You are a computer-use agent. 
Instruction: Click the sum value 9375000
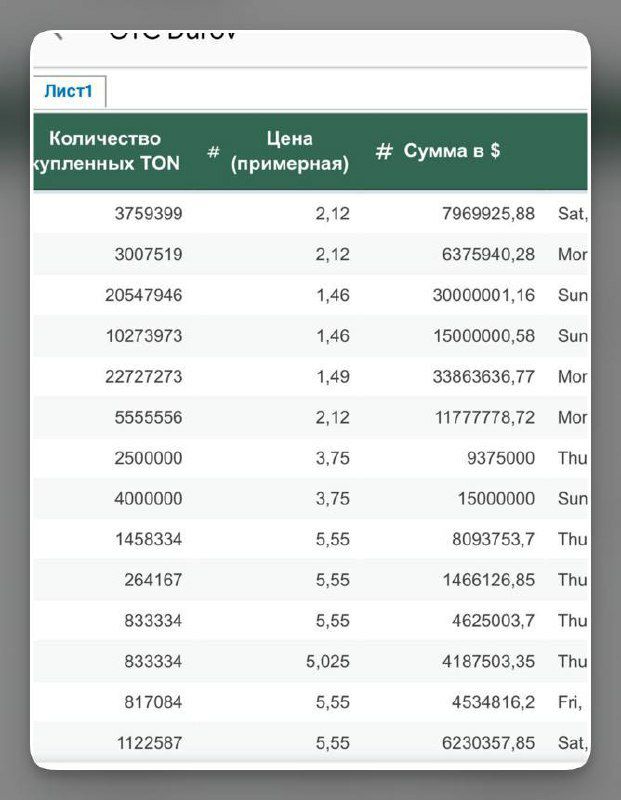[x=501, y=458]
